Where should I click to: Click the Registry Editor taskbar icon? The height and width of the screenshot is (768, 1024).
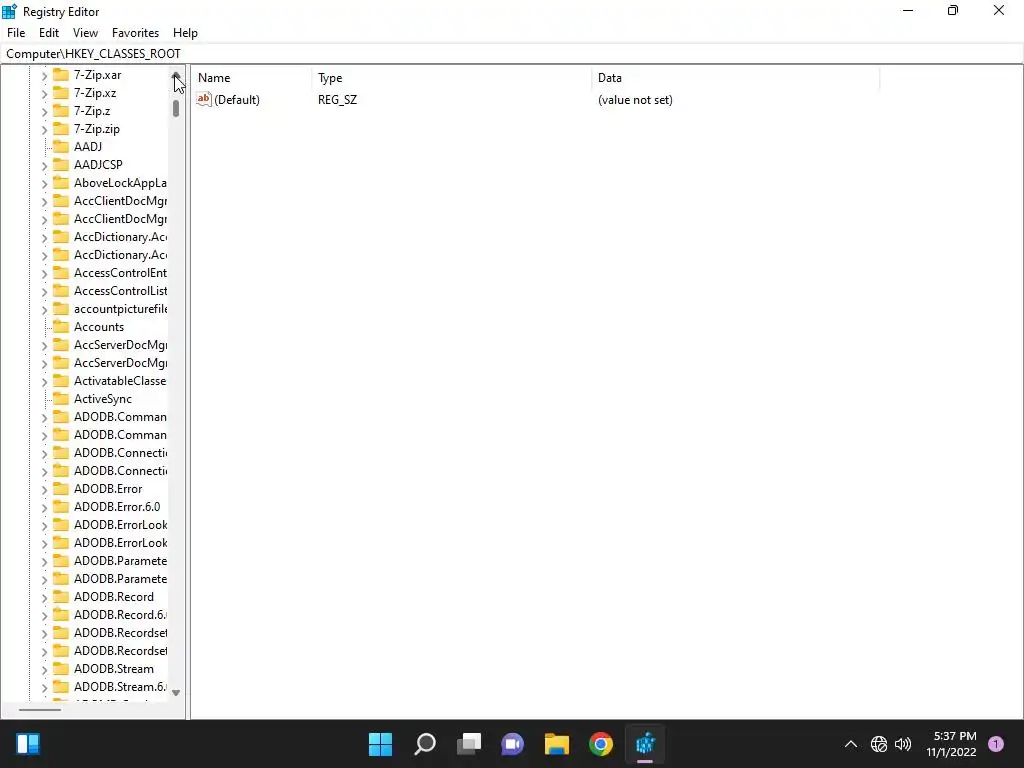645,744
